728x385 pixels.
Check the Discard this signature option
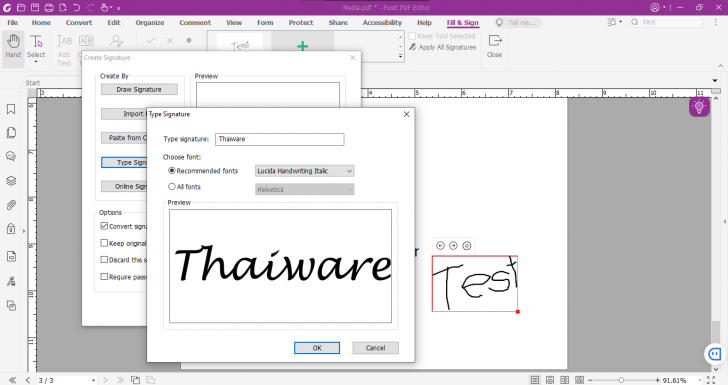[104, 260]
